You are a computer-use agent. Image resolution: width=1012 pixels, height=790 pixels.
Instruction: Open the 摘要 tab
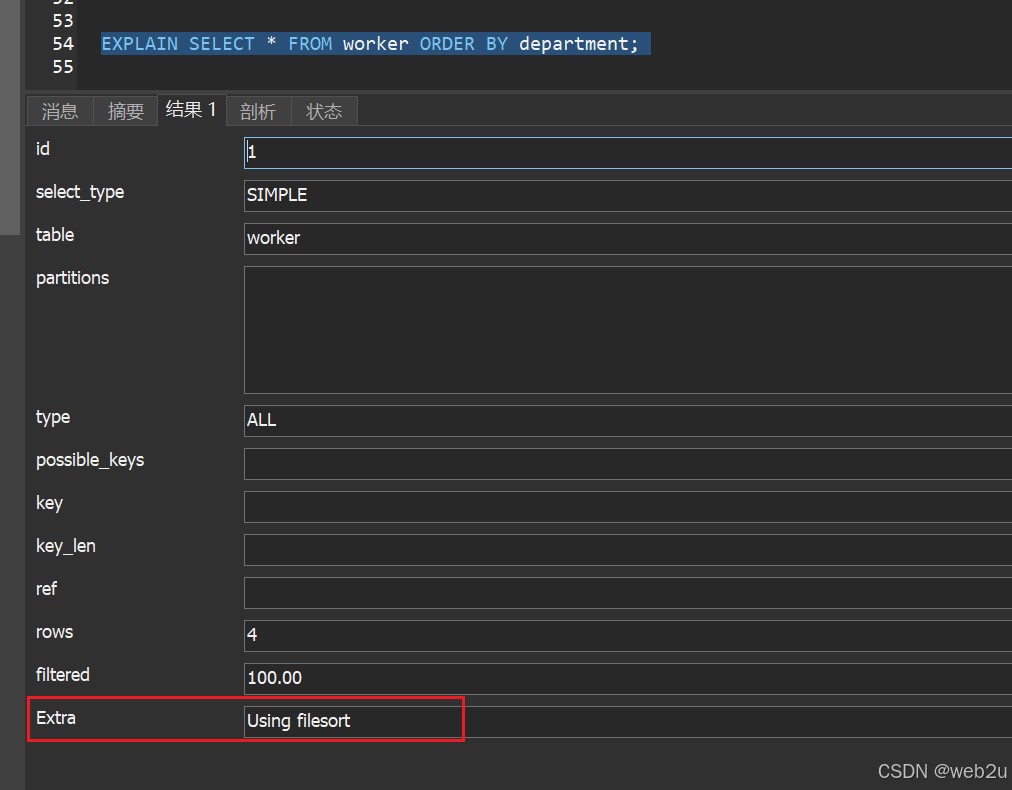click(126, 111)
